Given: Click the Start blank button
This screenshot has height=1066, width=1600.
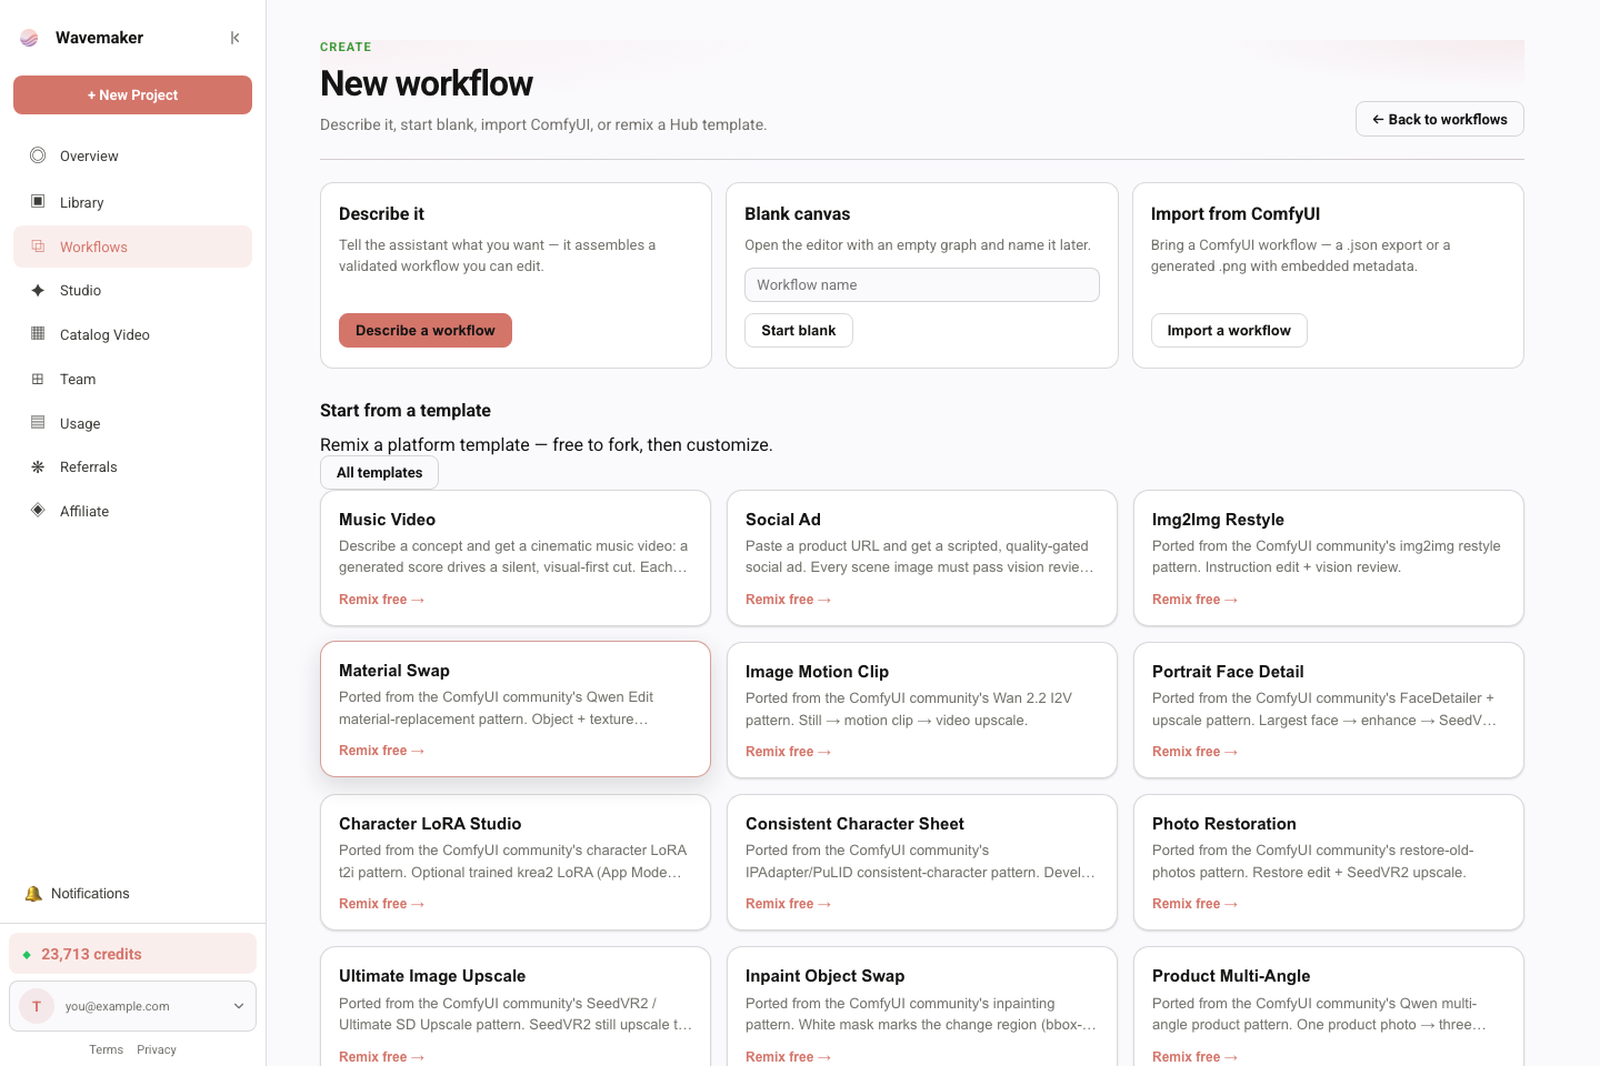Looking at the screenshot, I should (798, 330).
